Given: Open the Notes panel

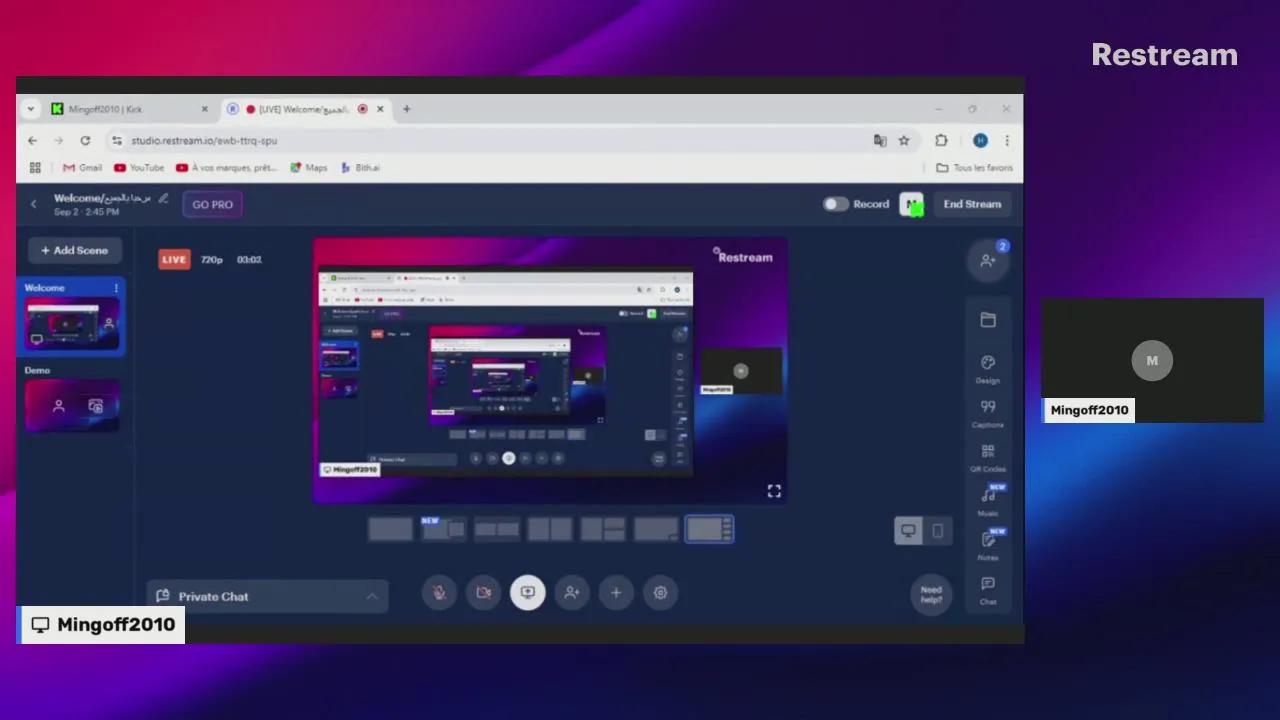Looking at the screenshot, I should (x=988, y=544).
